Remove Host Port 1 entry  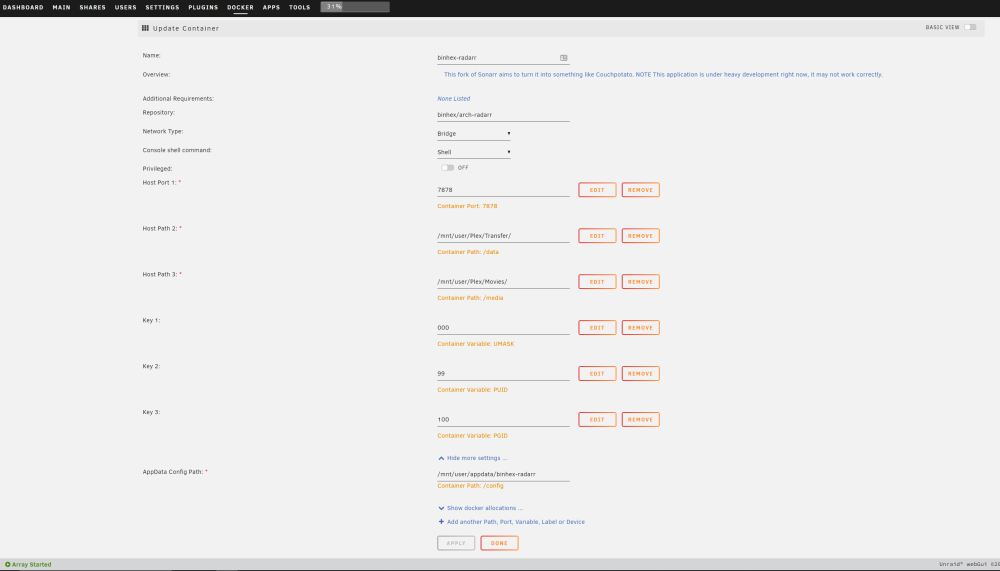(640, 190)
